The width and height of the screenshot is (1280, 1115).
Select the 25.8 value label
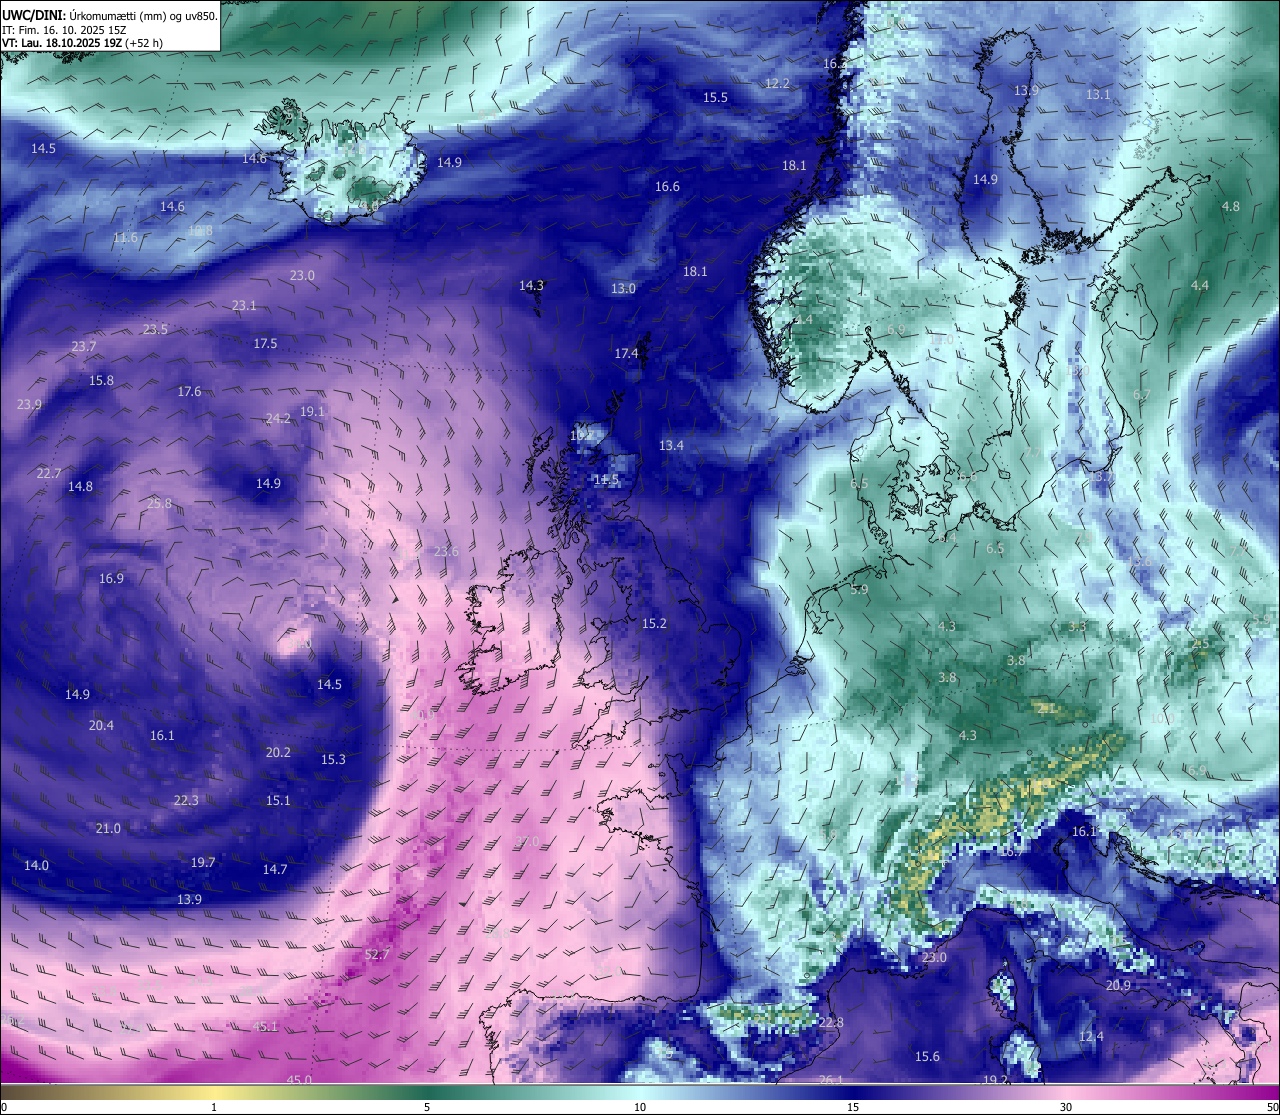coord(159,504)
